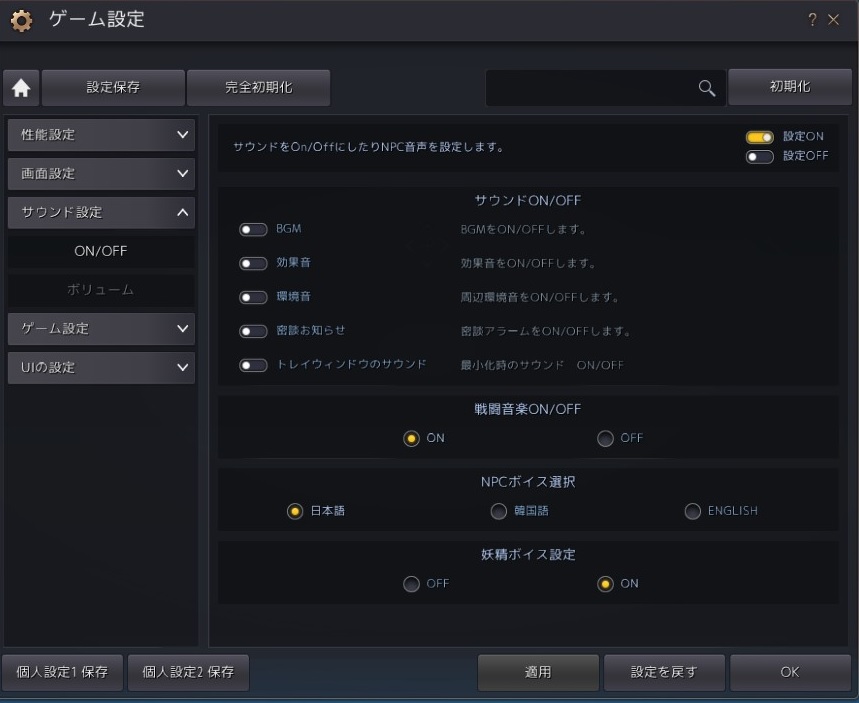Image resolution: width=859 pixels, height=703 pixels.
Task: Select the ON/OFF sub-menu item
Action: pos(101,251)
